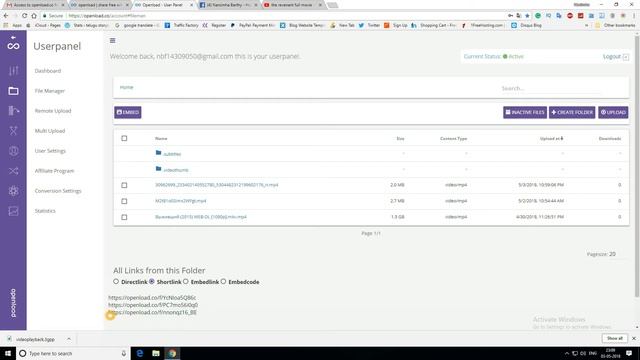This screenshot has width=640, height=360.
Task: Open Affiliate Program menu item
Action: point(54,171)
